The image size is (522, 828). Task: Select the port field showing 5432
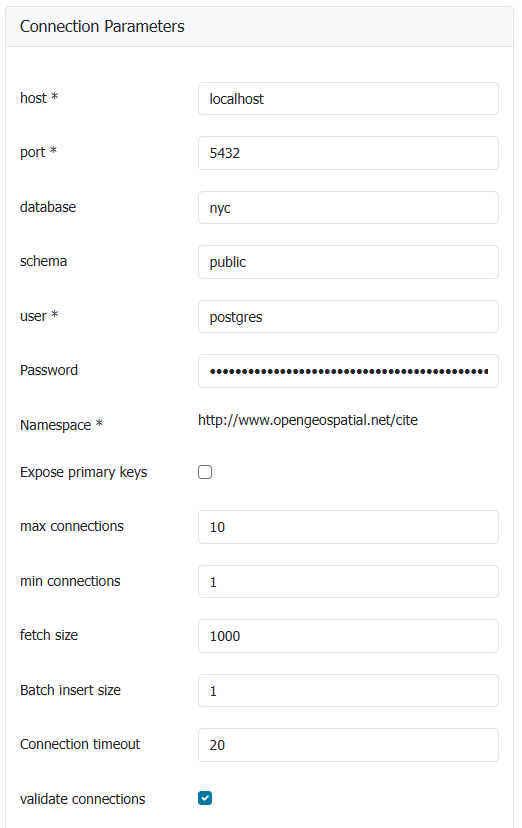348,153
